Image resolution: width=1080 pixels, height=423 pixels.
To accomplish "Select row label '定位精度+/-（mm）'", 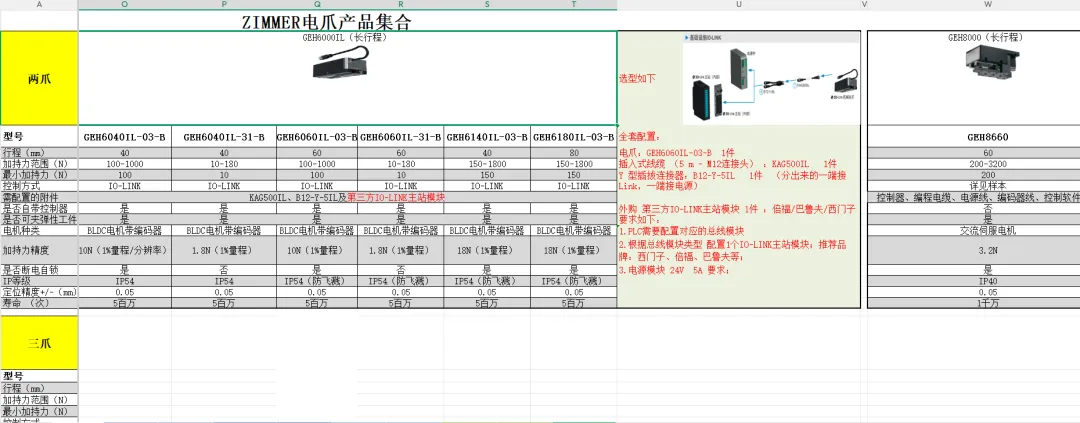I will point(39,292).
